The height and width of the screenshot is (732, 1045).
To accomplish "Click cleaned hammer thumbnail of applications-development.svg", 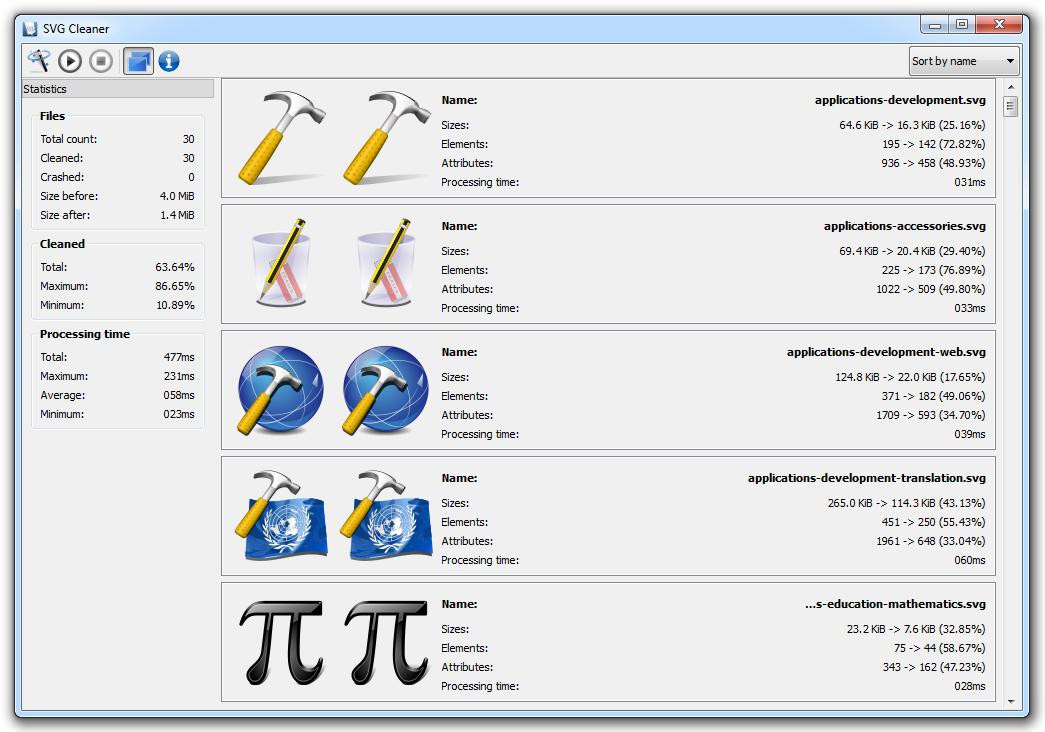I will (x=387, y=137).
